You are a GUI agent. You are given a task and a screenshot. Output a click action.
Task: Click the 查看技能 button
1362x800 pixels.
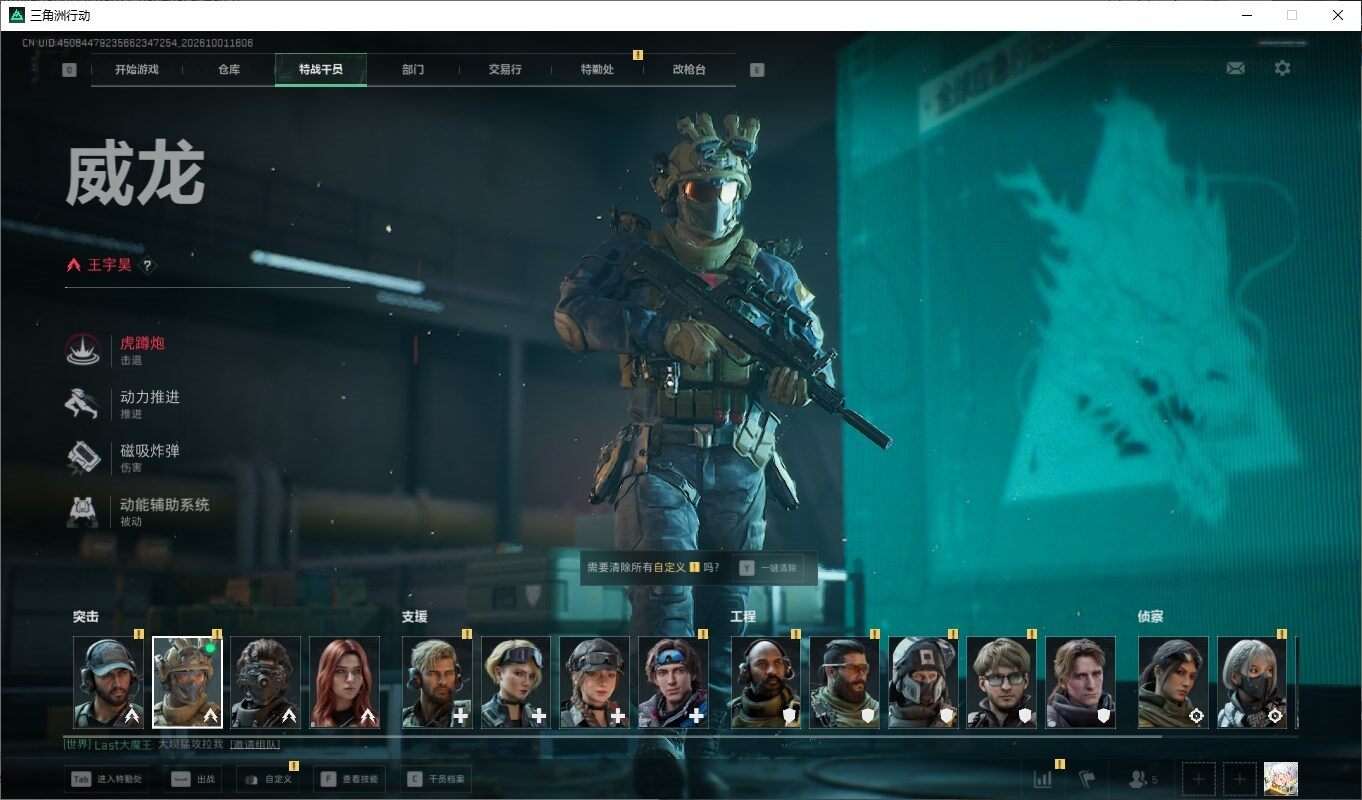(x=350, y=779)
